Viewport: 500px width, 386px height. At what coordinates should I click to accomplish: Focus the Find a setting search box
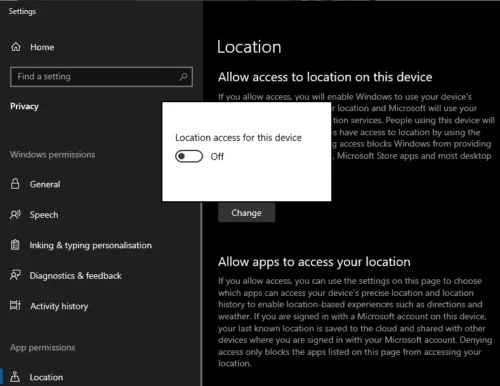[x=101, y=77]
